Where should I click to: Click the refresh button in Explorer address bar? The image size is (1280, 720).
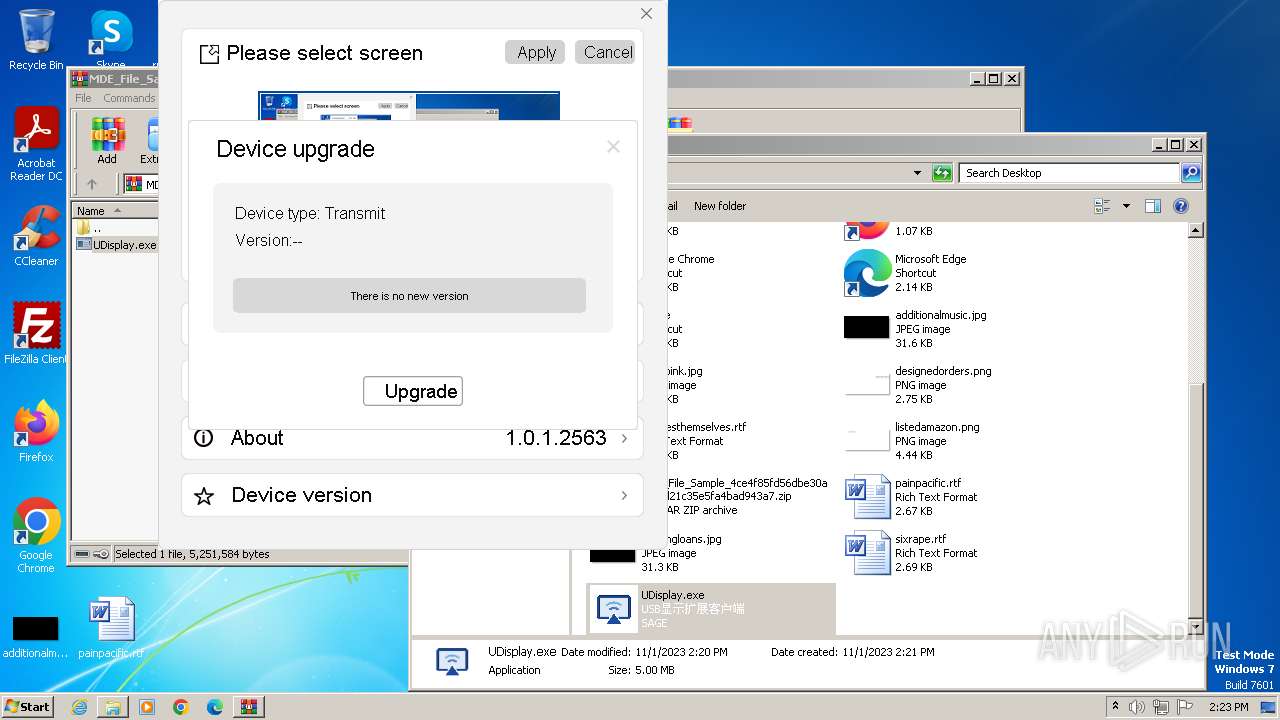coord(942,173)
